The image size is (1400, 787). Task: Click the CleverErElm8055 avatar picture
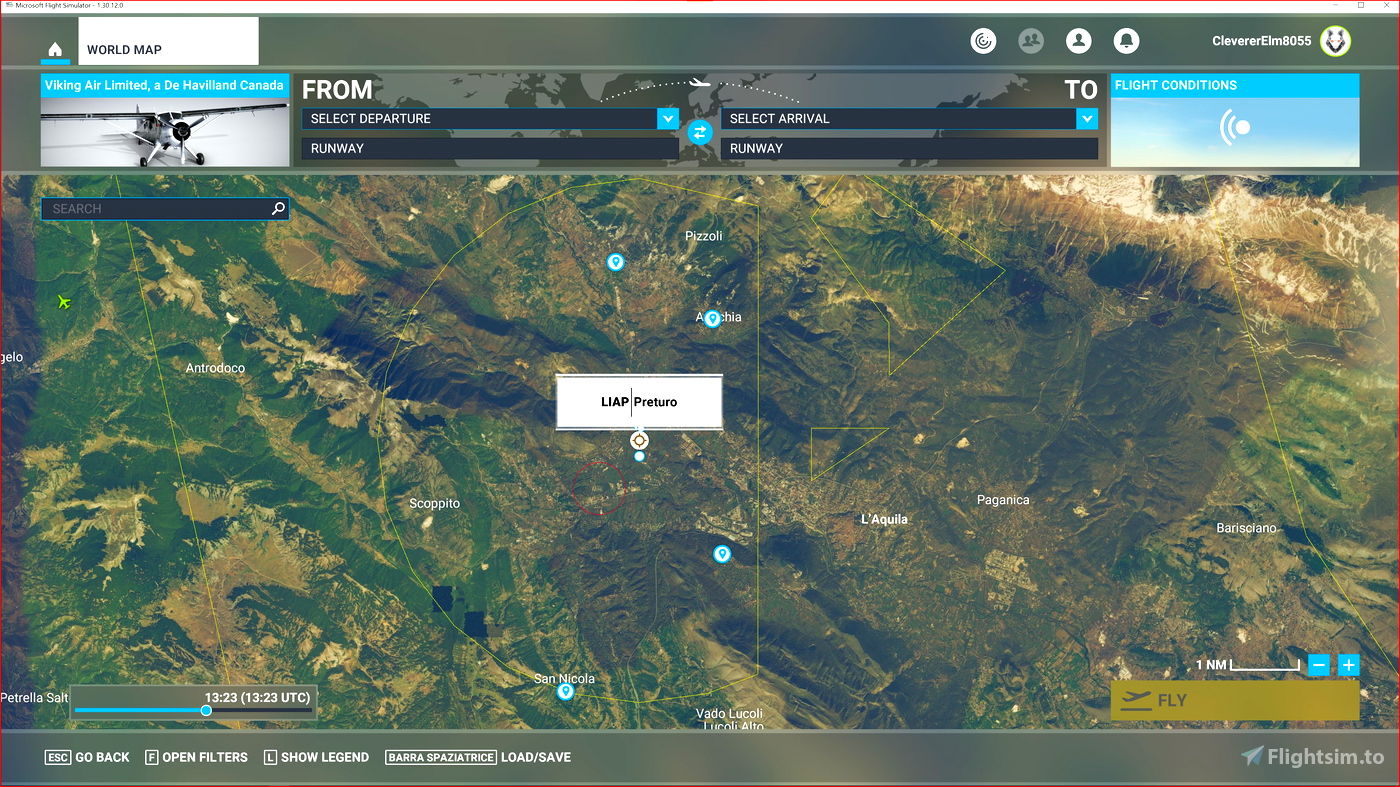[1335, 41]
